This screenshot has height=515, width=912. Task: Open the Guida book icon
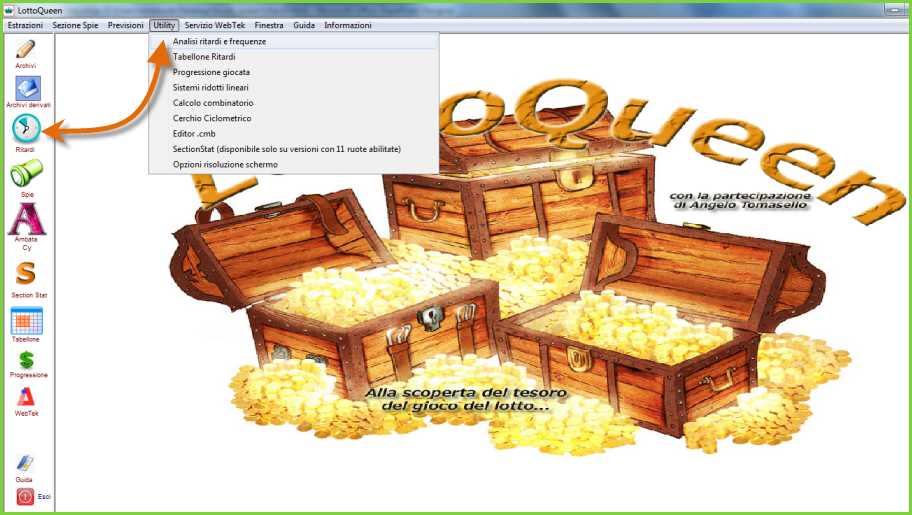pos(24,463)
